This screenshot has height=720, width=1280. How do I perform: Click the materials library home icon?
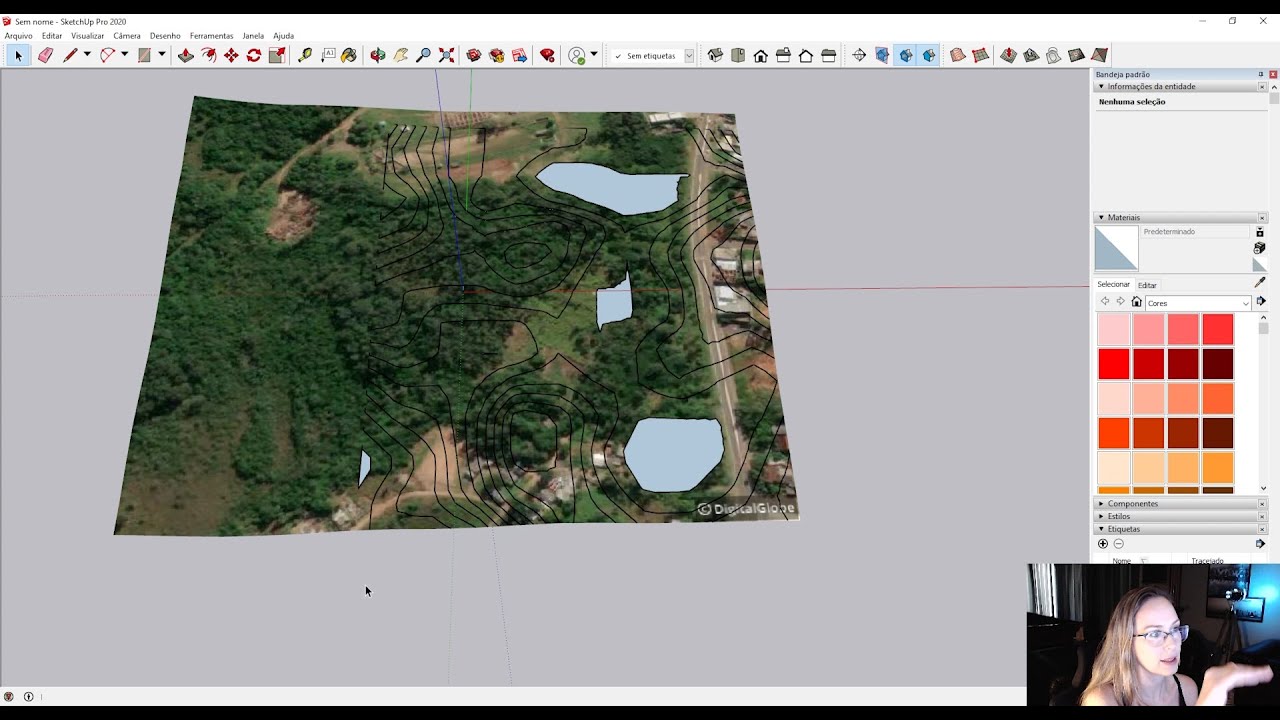click(1136, 302)
